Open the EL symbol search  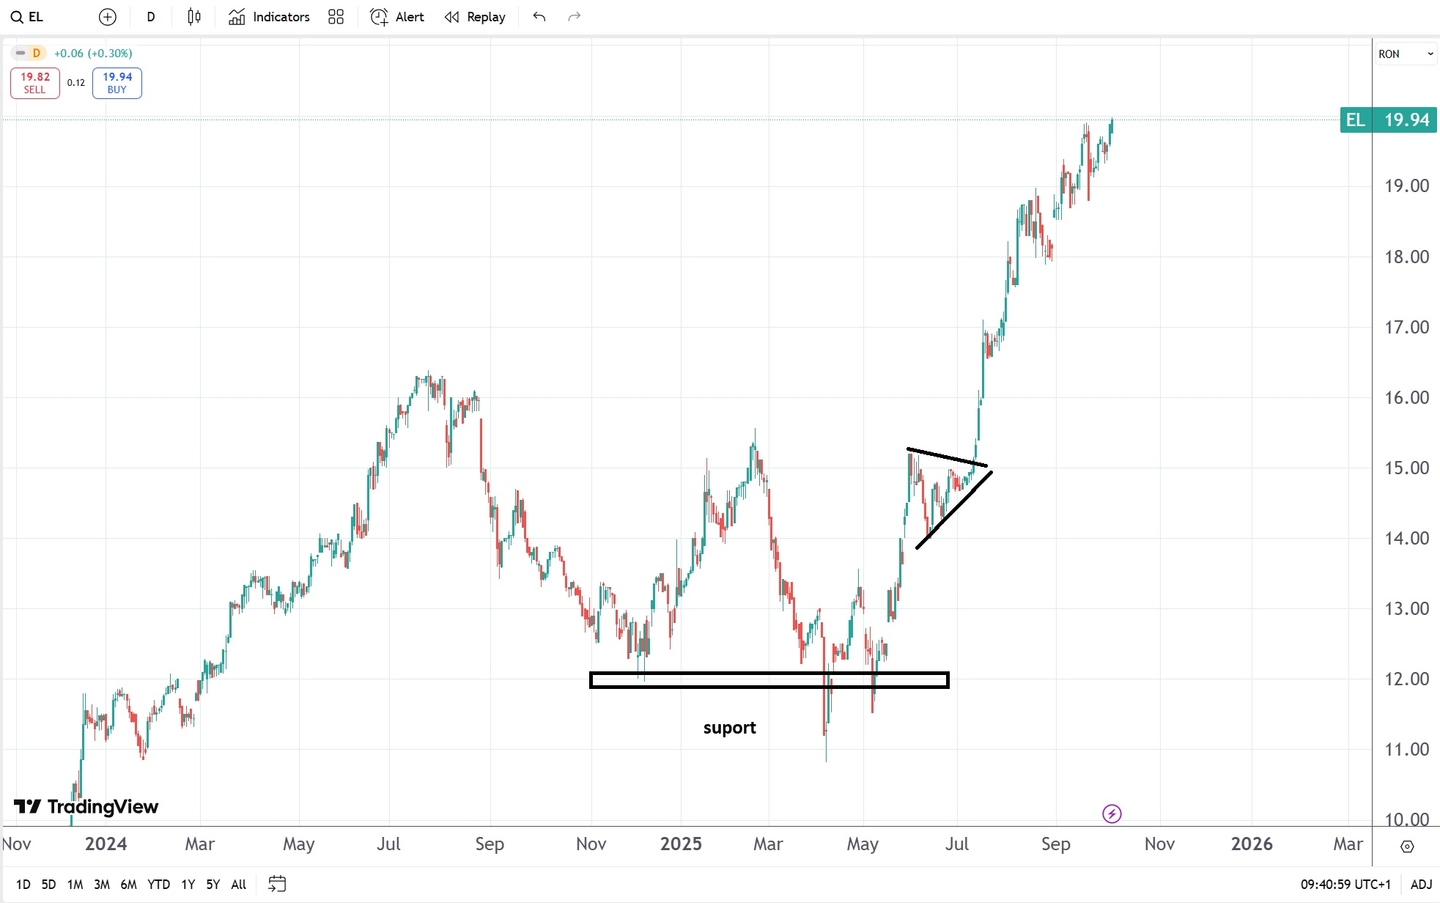pyautogui.click(x=28, y=17)
